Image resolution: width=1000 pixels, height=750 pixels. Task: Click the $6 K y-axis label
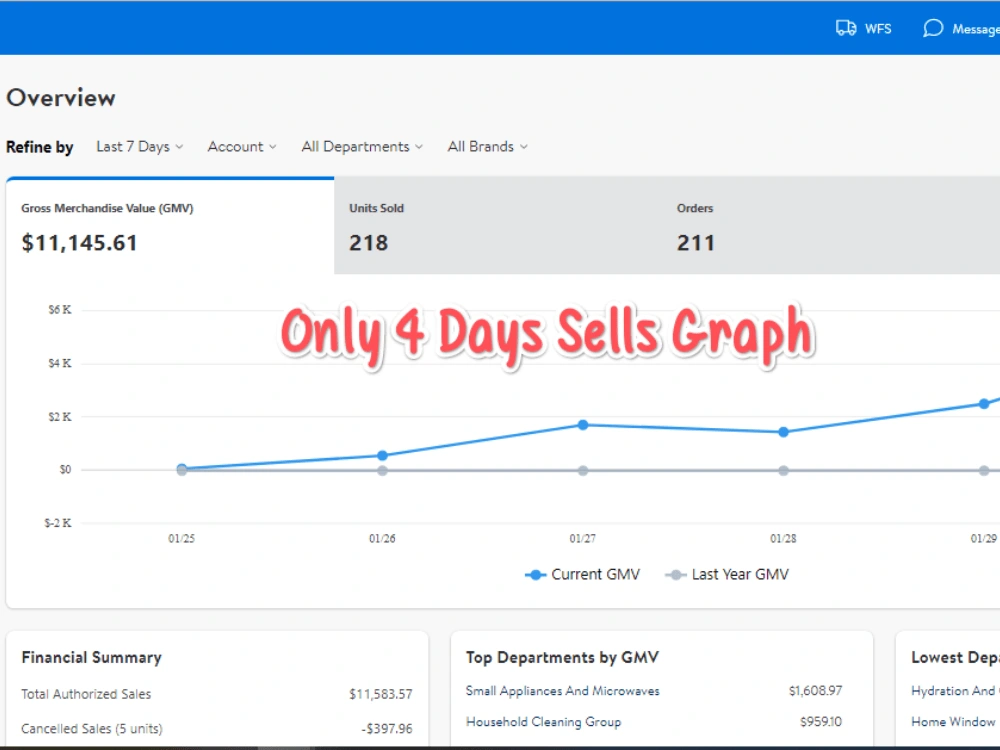pyautogui.click(x=60, y=310)
